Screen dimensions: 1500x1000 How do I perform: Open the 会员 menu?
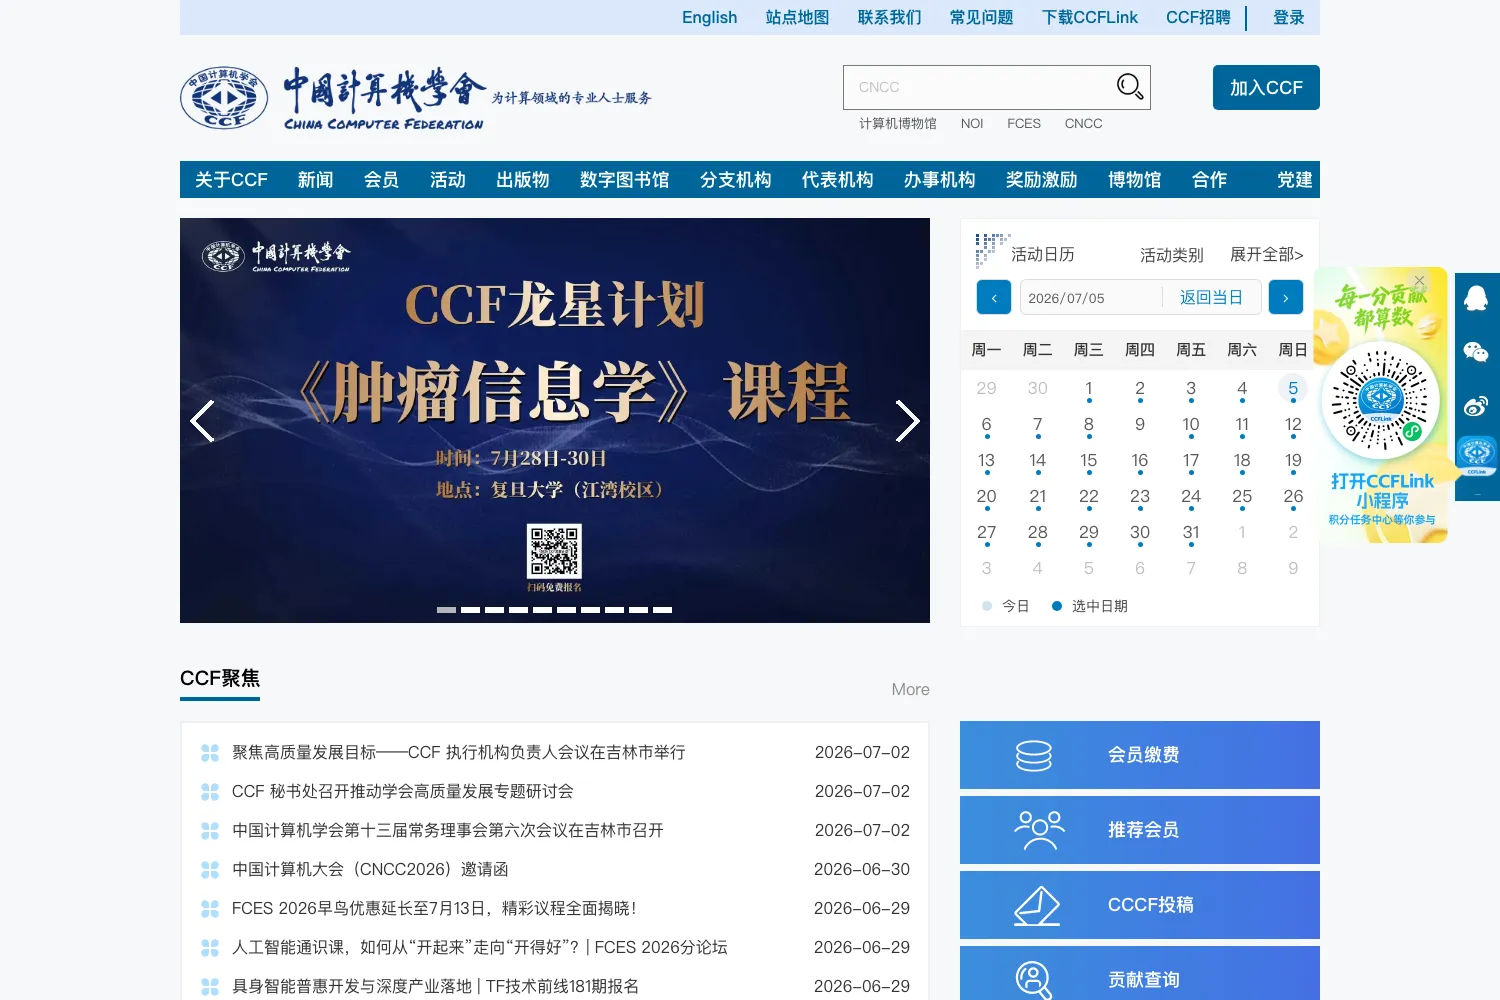381,180
